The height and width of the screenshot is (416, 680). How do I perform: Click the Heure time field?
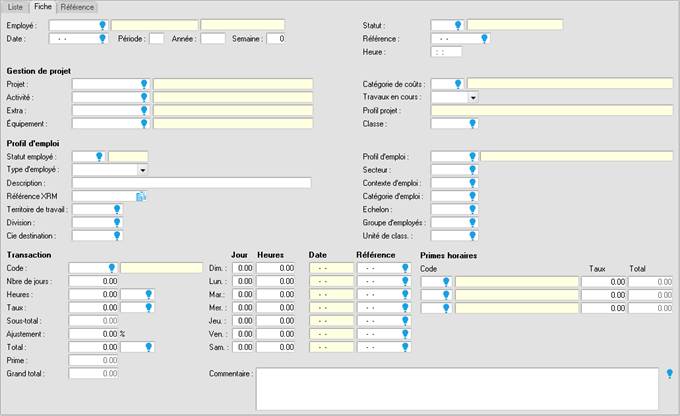click(446, 52)
